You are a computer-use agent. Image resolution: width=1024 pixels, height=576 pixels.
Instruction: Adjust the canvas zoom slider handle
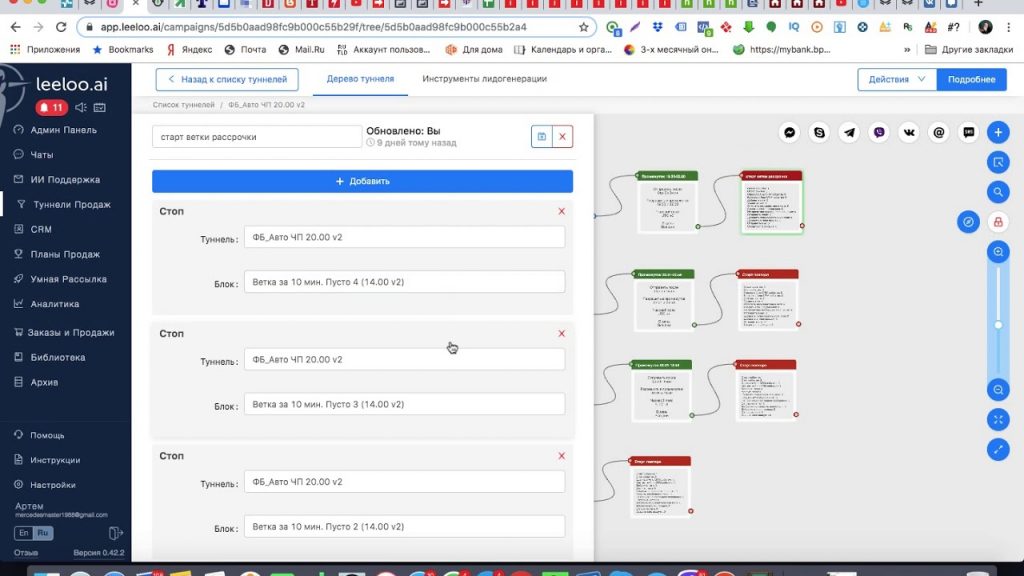pos(998,325)
